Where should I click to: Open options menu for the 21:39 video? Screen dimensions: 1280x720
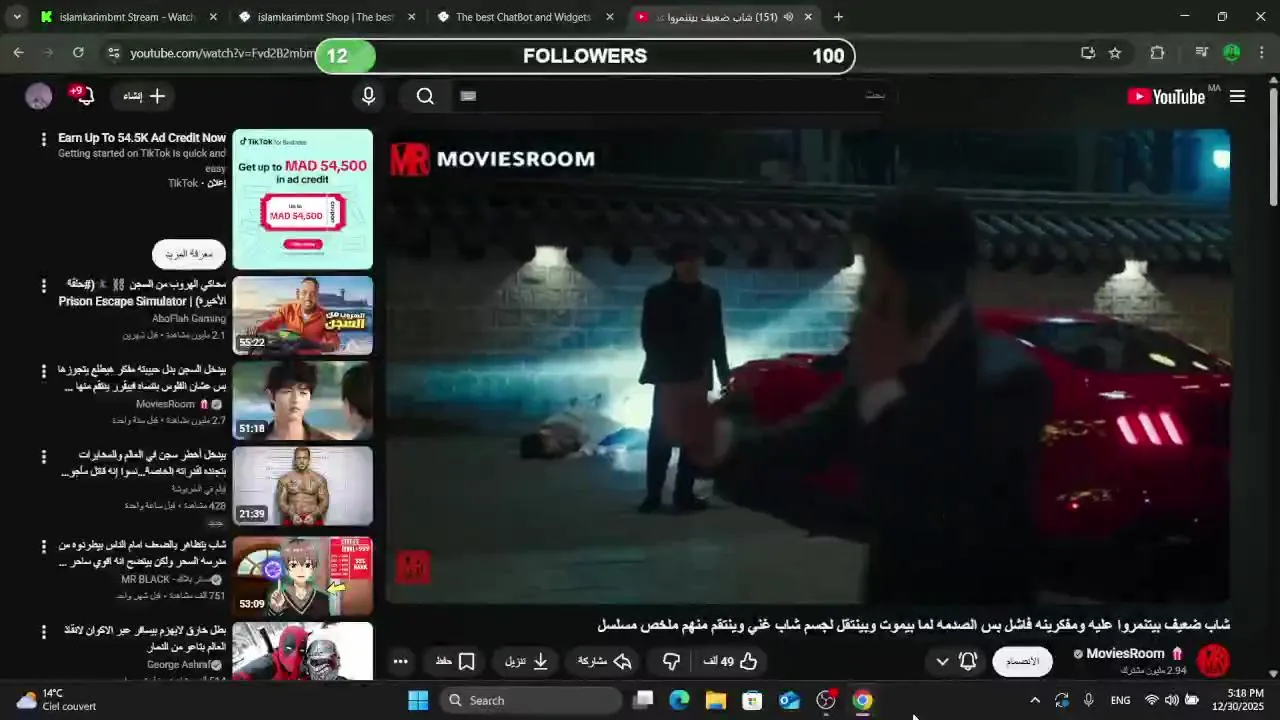click(x=43, y=456)
